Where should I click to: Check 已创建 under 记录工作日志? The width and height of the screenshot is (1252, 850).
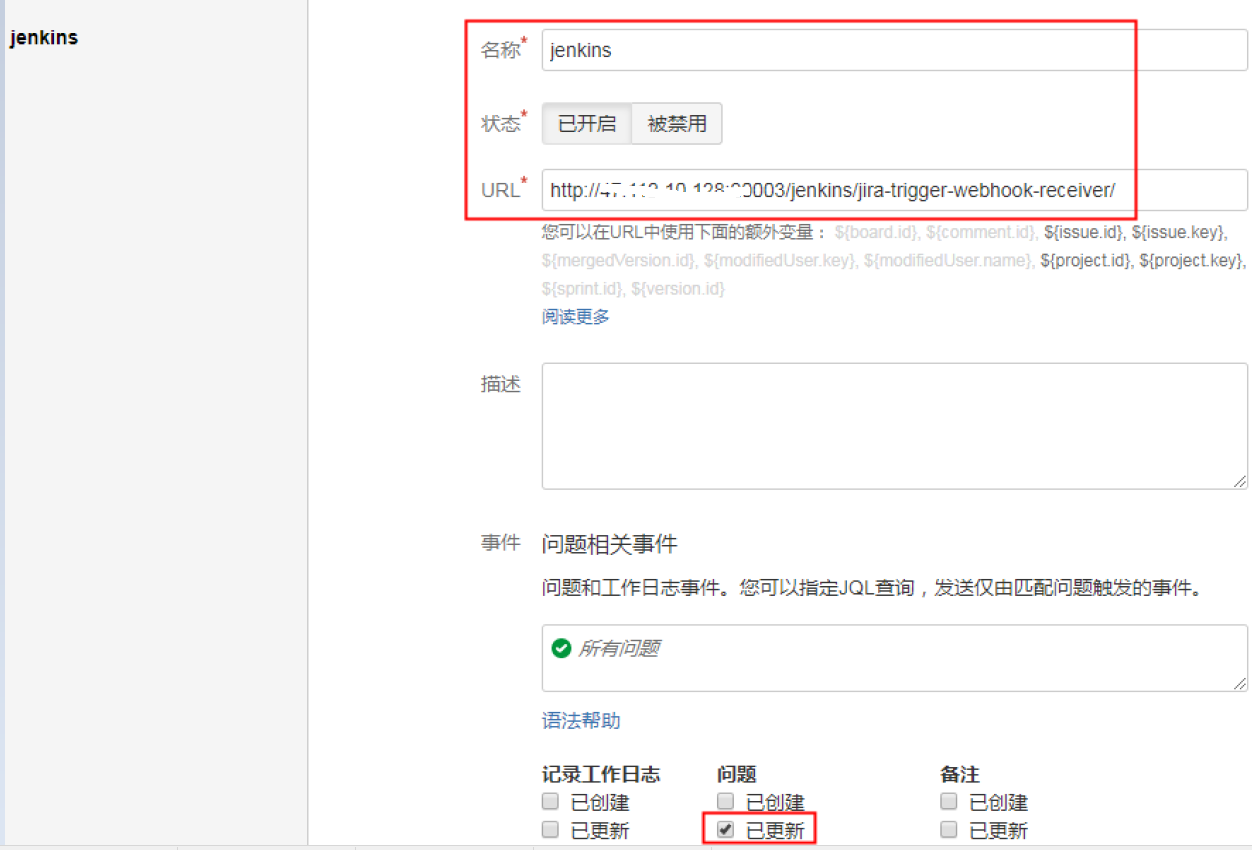(x=550, y=801)
